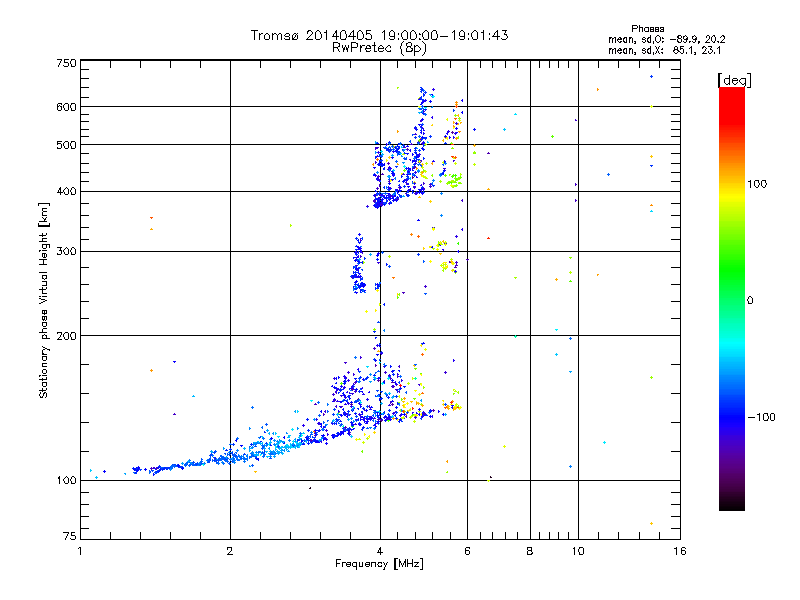The image size is (800, 600).
Task: Click the x-axis label '16'
Action: [680, 551]
